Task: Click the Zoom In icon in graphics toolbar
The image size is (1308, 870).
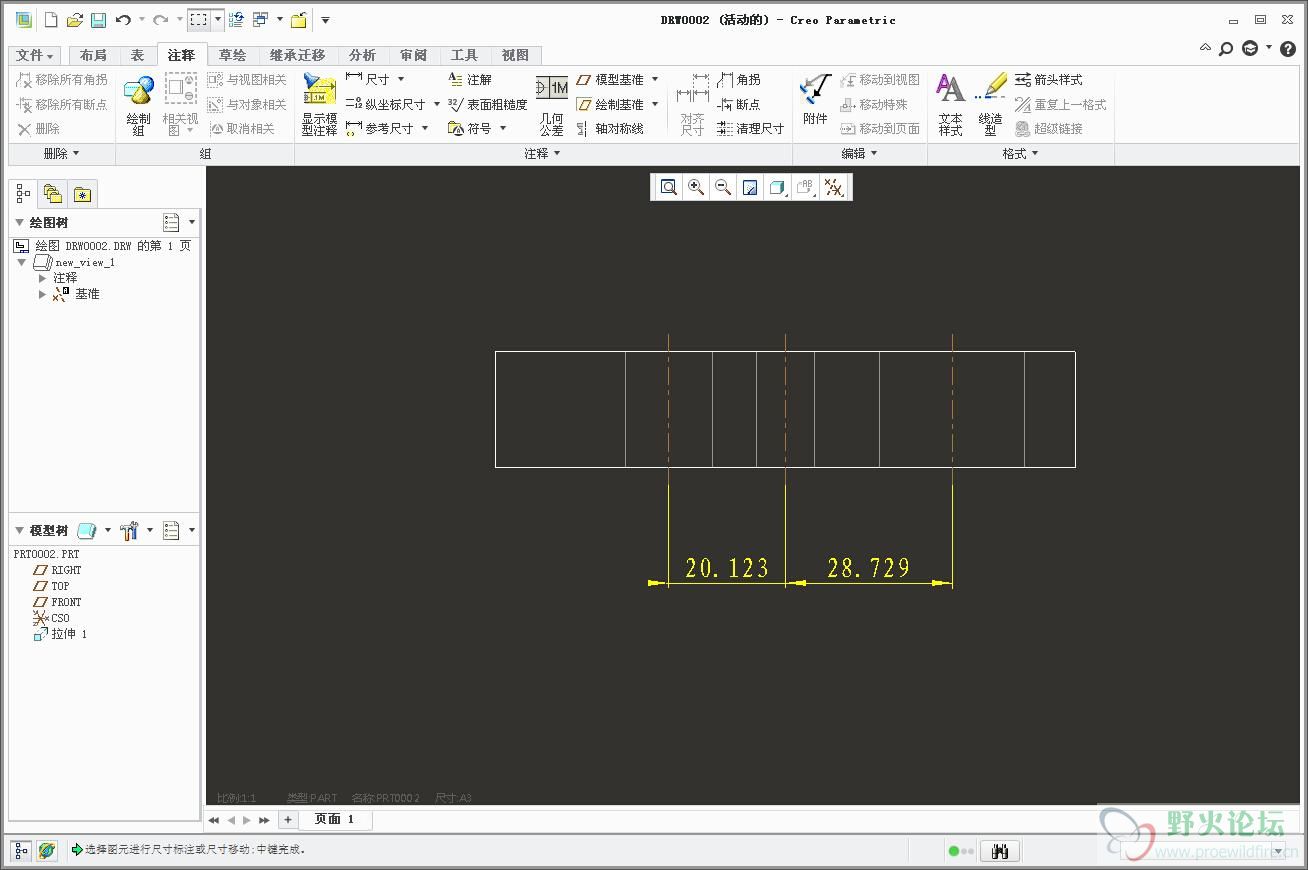Action: [696, 187]
